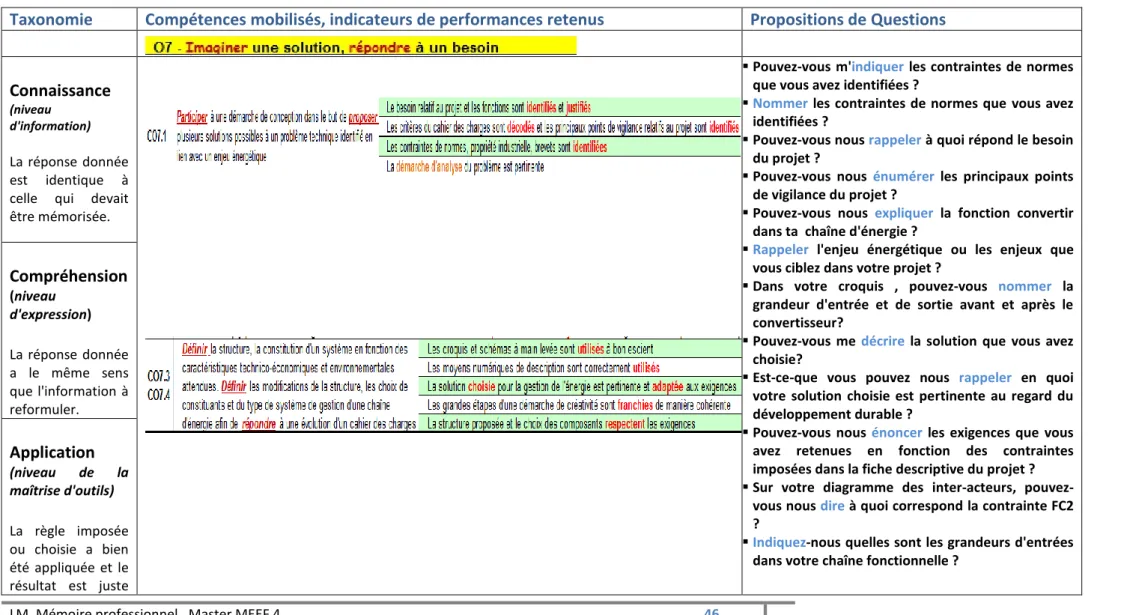Click the row "Les moyens numériques de description"

coord(580,368)
